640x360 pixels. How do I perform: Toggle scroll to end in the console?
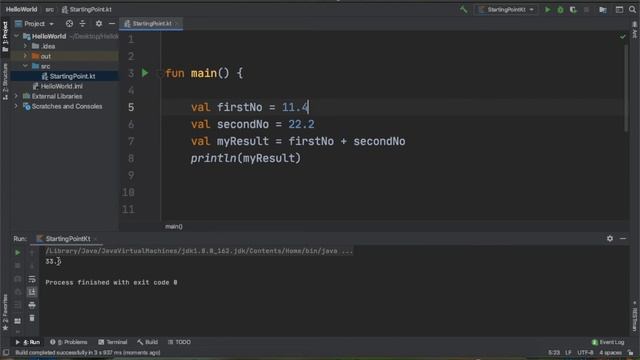click(x=32, y=292)
